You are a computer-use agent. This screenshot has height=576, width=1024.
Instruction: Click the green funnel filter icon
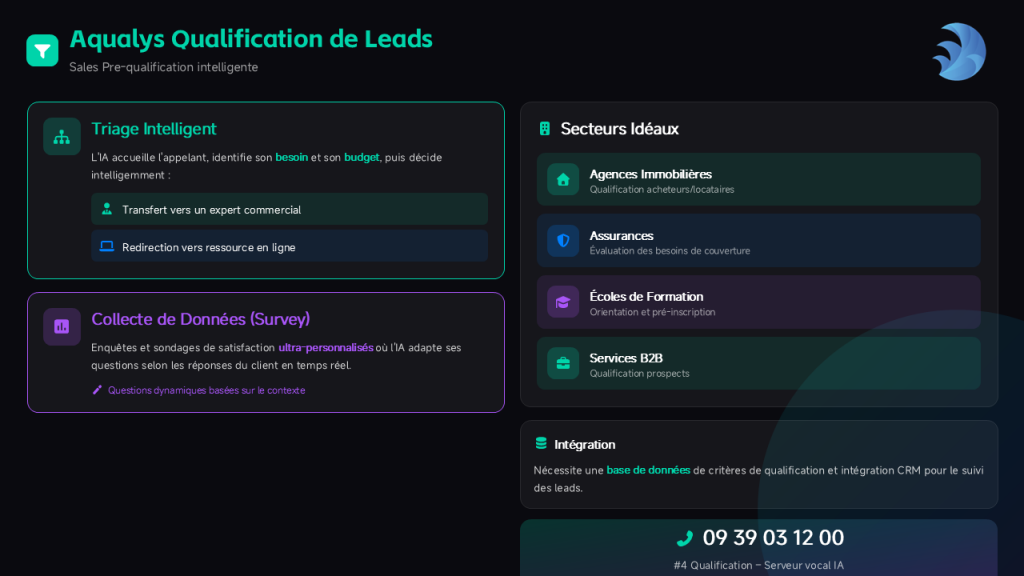point(42,50)
